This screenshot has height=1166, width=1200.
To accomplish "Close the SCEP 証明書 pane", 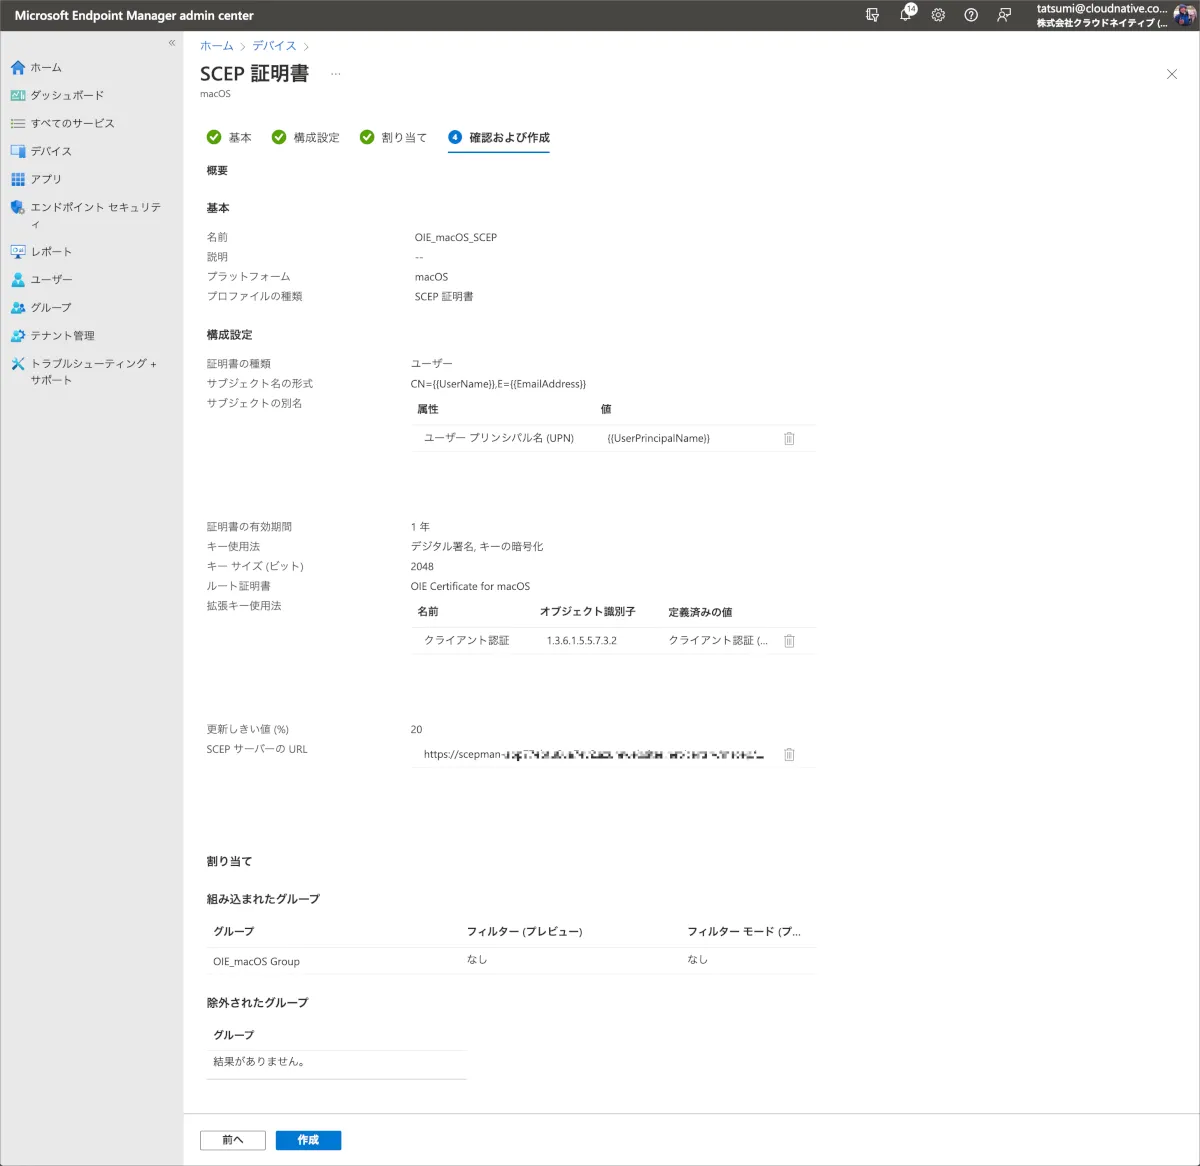I will pyautogui.click(x=1172, y=74).
